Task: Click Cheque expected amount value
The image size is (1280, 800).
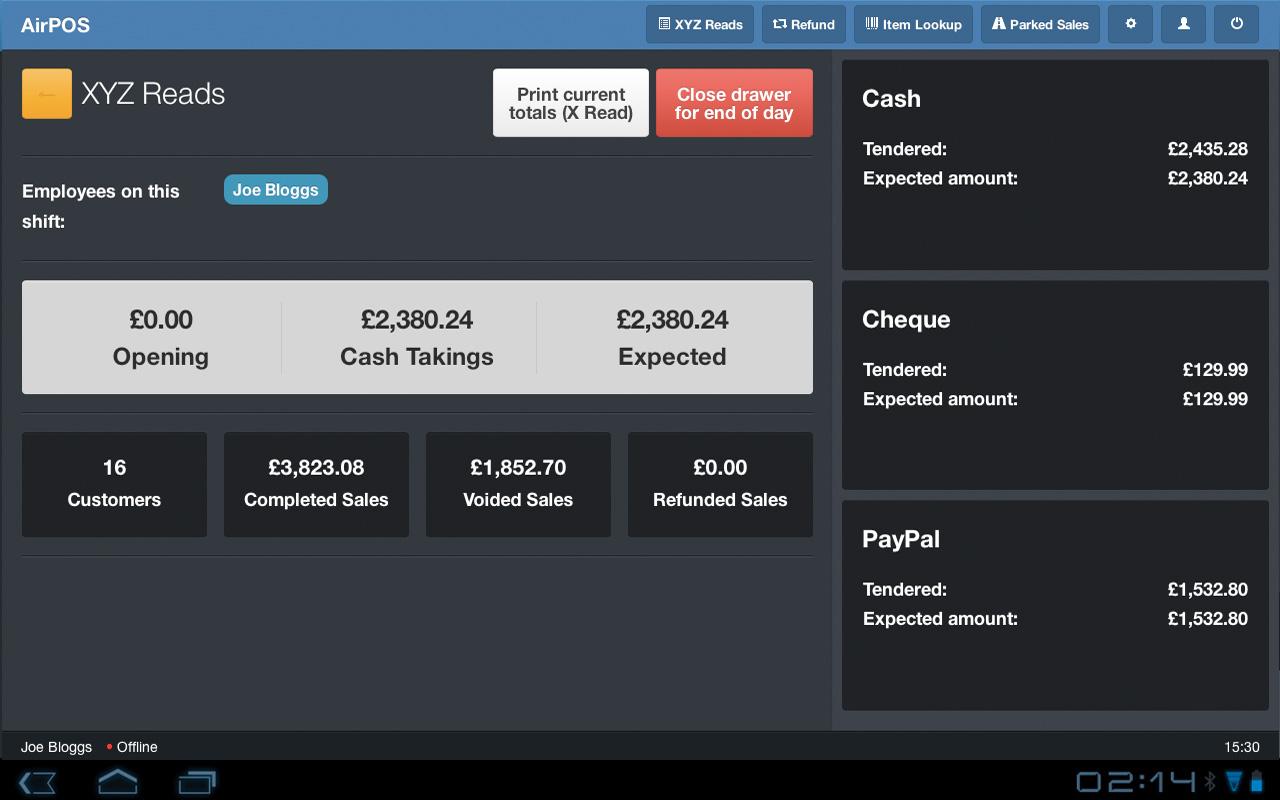Action: [x=1215, y=399]
